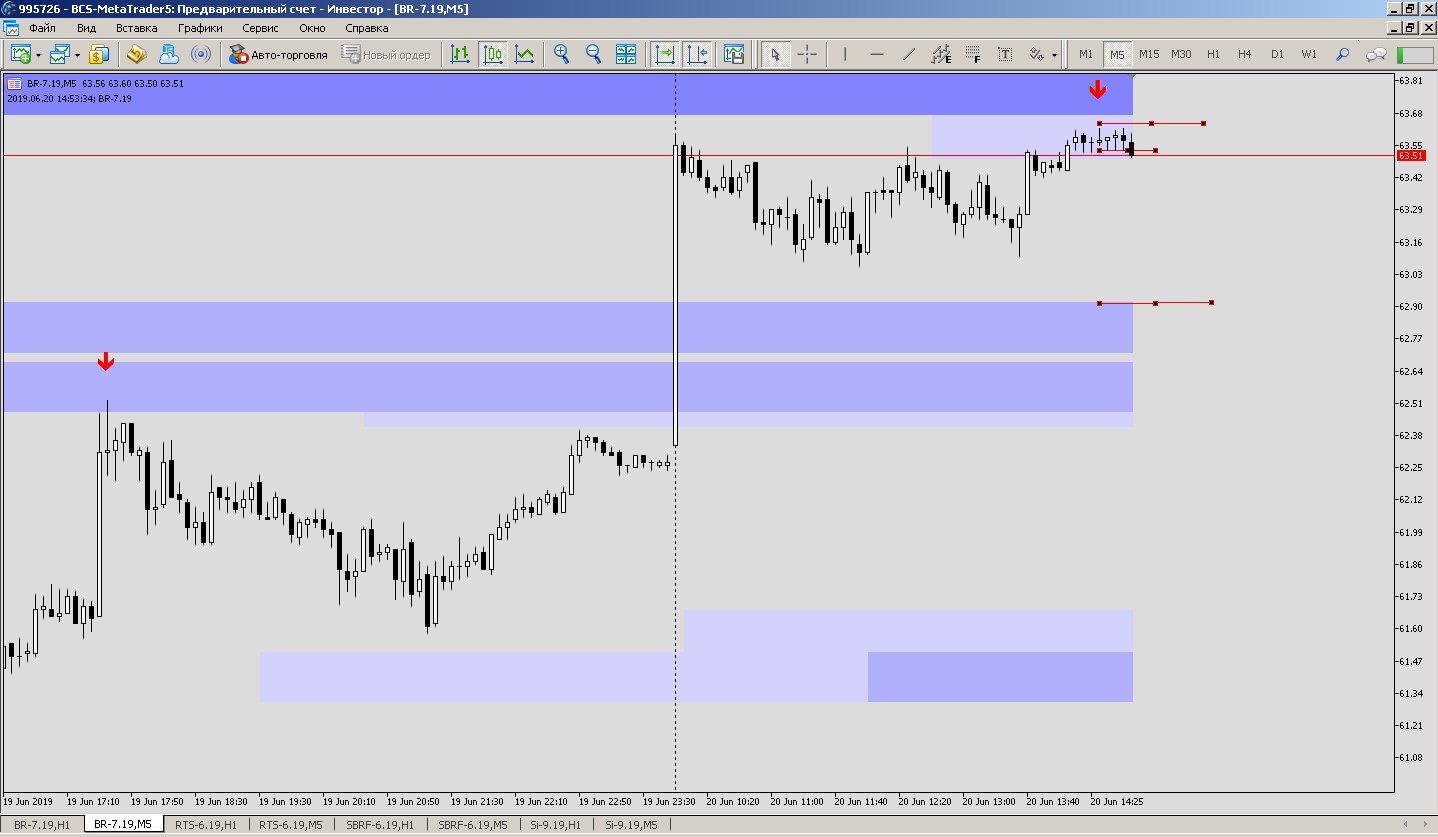The image size is (1438, 837).
Task: Open the Файл menu
Action: point(43,28)
